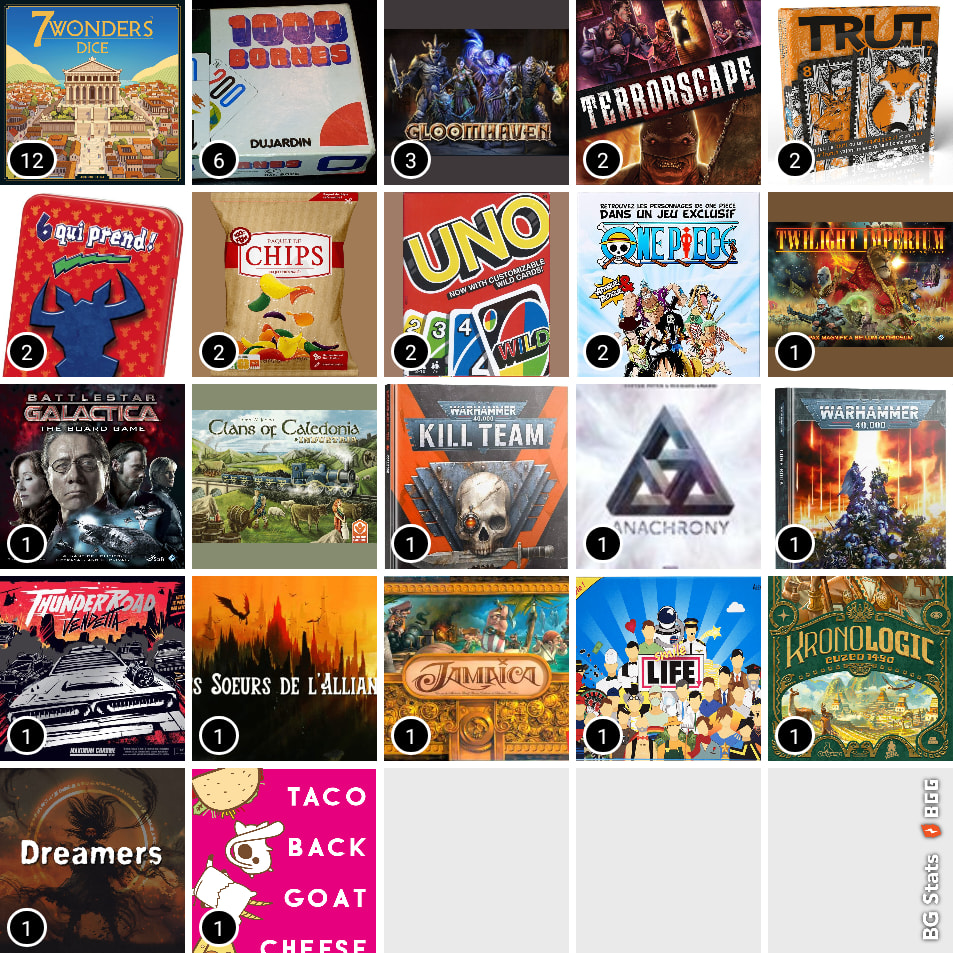The image size is (953, 953).
Task: Select the Kronologic Cuzco 1450 cover
Action: click(x=861, y=669)
